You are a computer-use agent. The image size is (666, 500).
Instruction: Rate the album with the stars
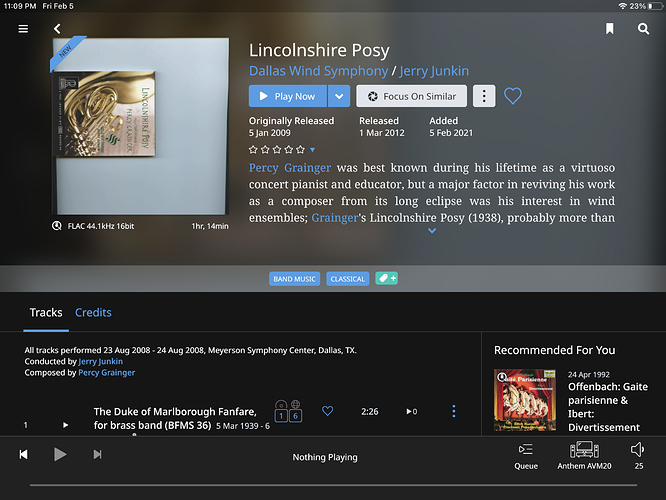277,150
